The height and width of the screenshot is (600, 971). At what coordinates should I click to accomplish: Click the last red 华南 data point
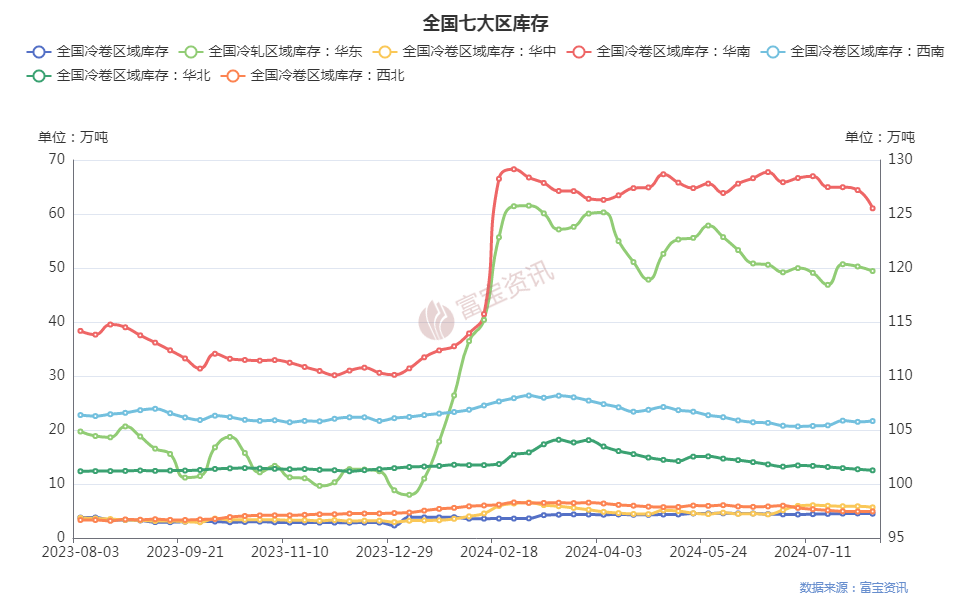(873, 208)
